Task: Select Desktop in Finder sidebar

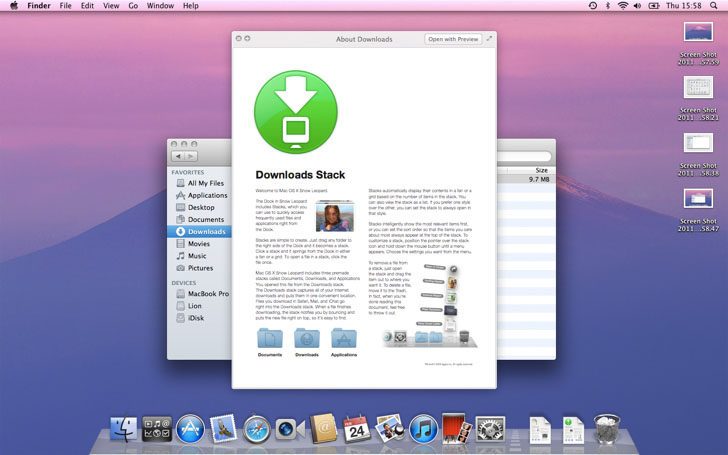Action: coord(201,208)
